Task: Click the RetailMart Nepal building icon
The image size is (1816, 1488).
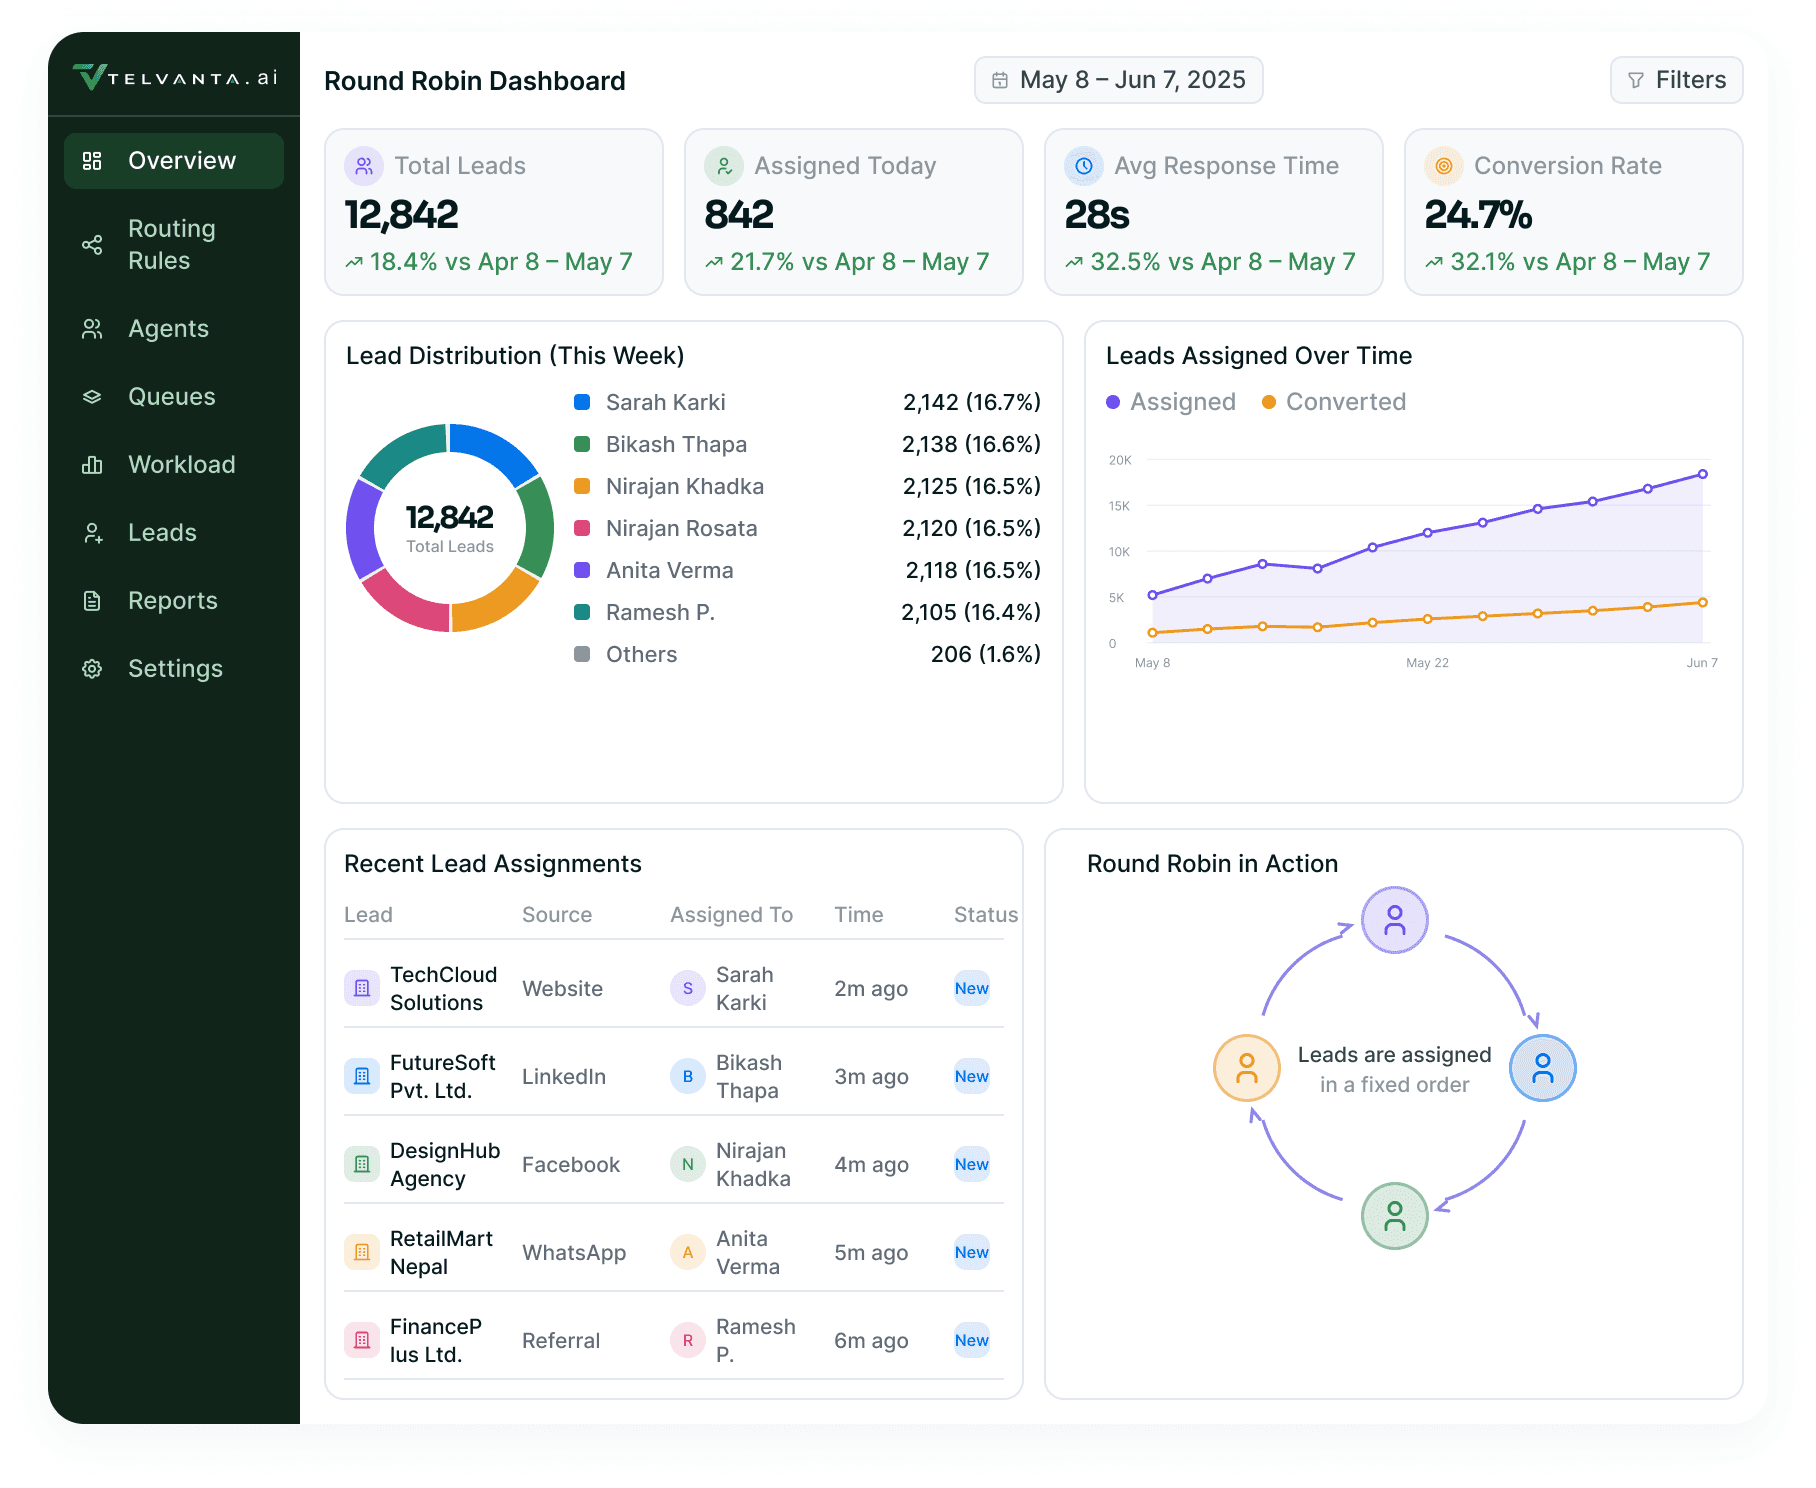Action: tap(362, 1253)
